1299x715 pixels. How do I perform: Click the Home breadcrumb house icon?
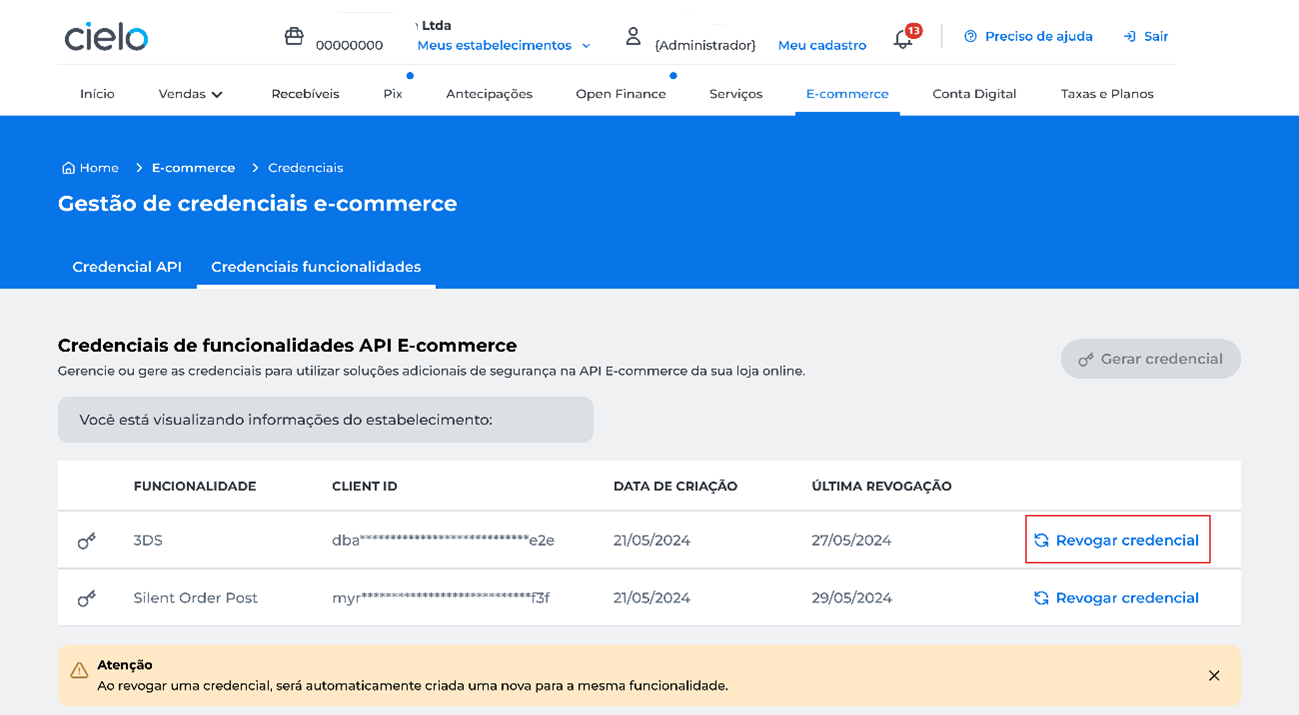point(68,168)
